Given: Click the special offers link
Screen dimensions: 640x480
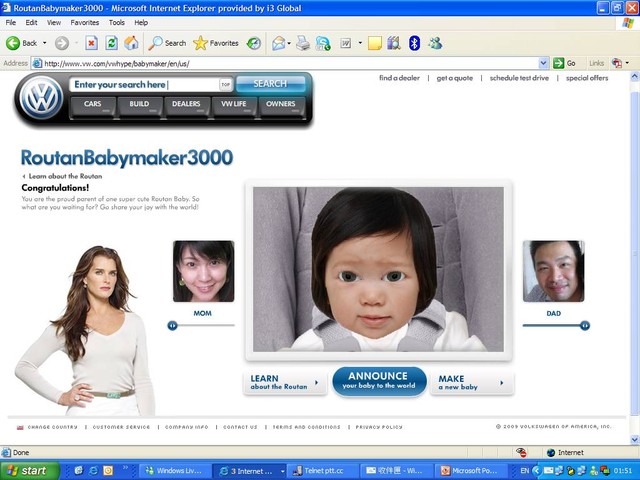Looking at the screenshot, I should (x=587, y=78).
